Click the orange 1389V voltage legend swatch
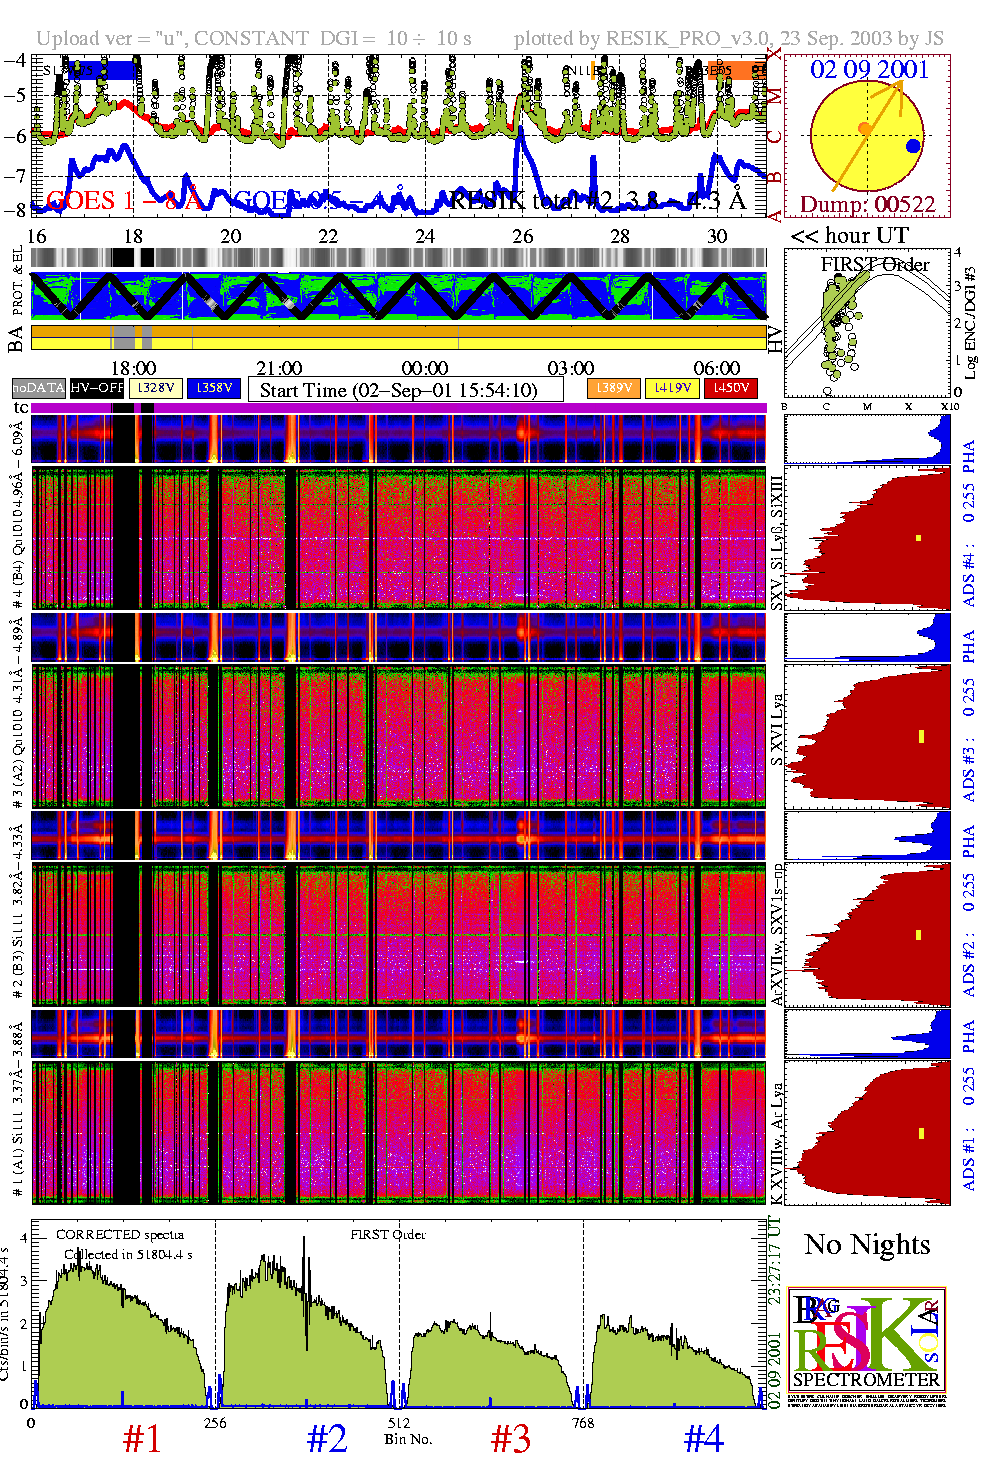This screenshot has width=1004, height=1477. click(613, 388)
